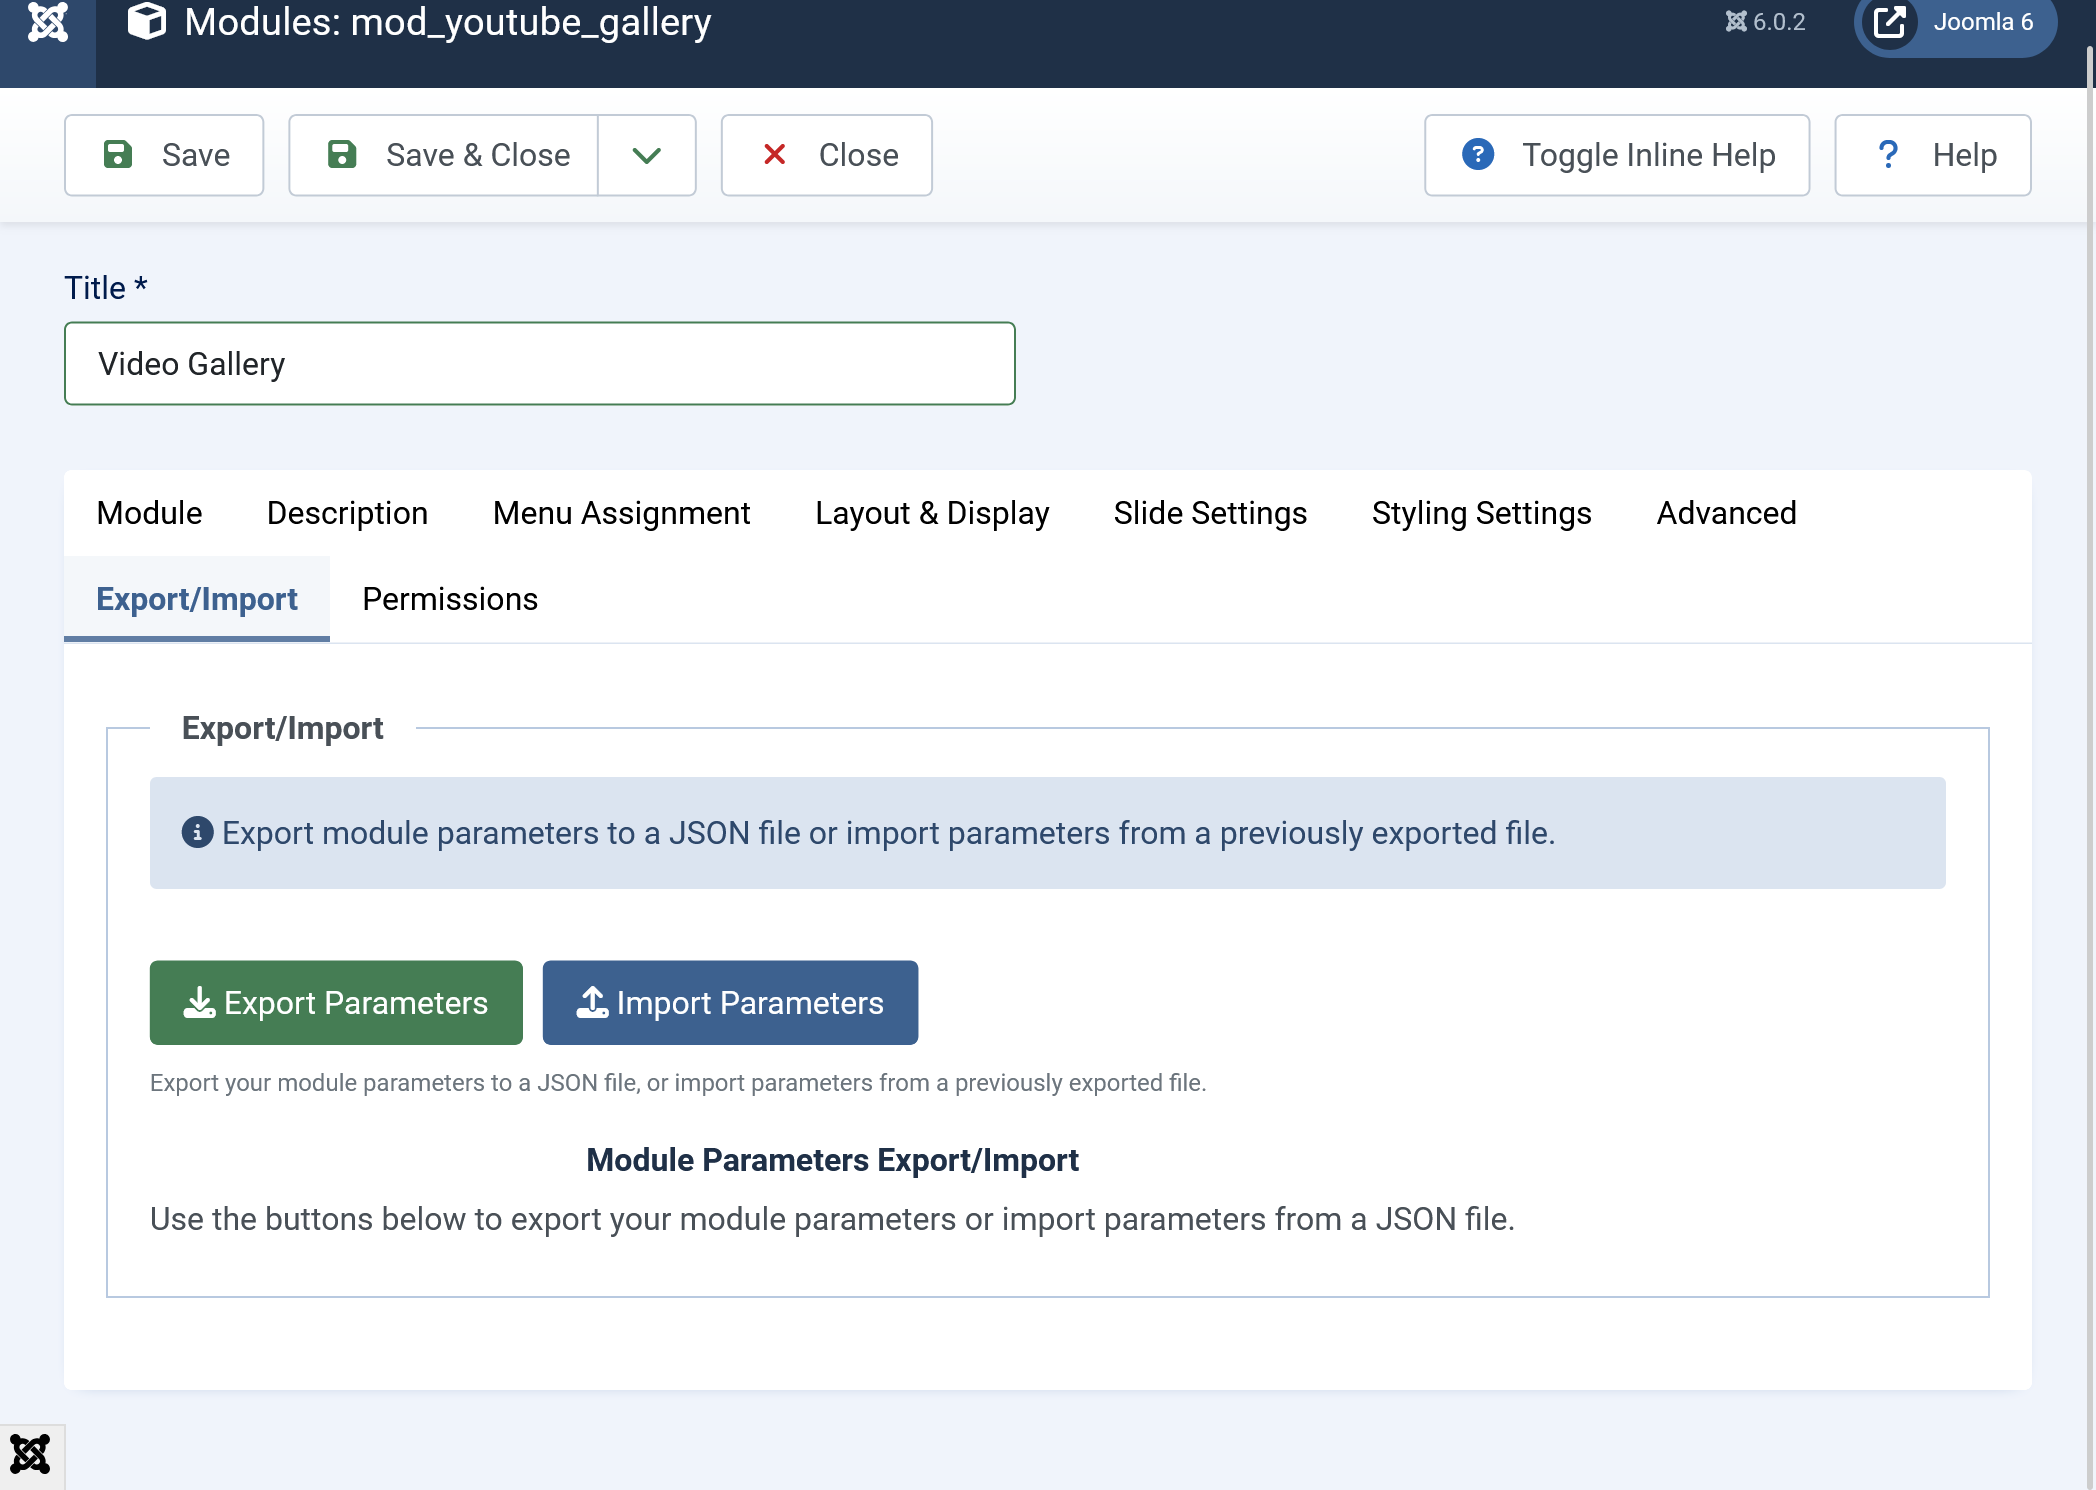
Task: Click the module cube icon beside page title
Action: pyautogui.click(x=147, y=22)
